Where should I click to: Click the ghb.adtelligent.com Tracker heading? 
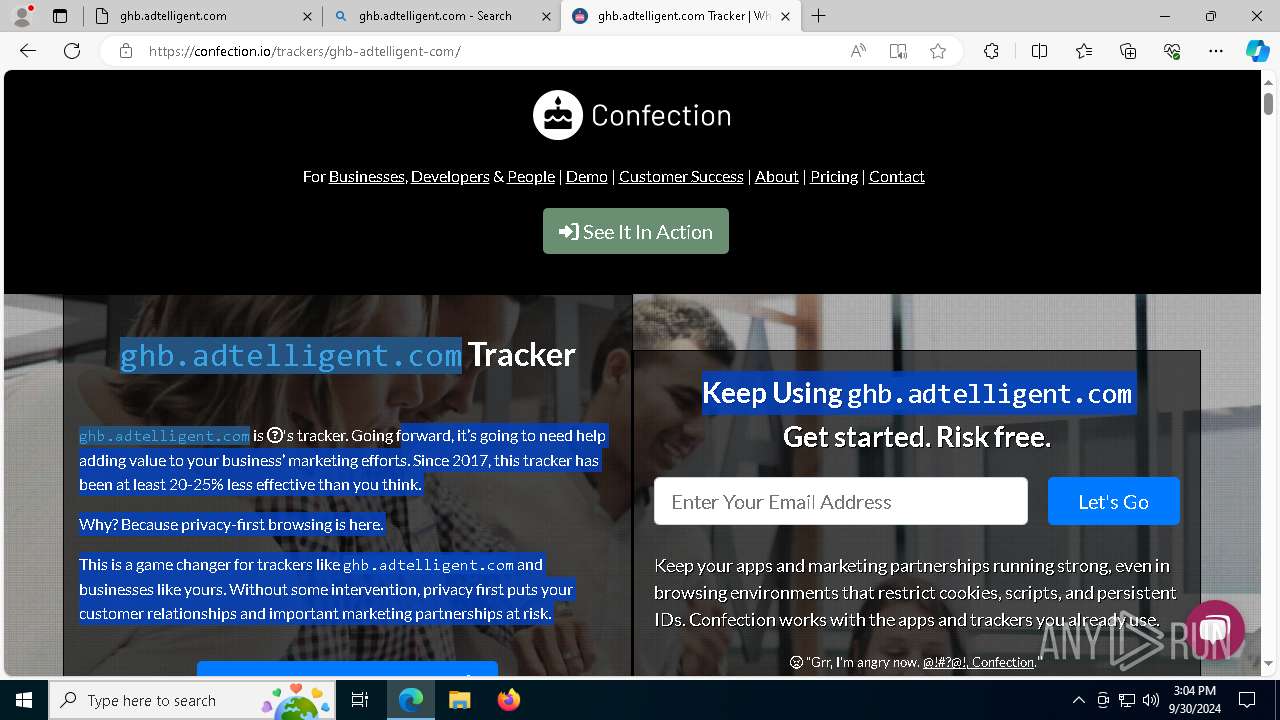tap(347, 354)
